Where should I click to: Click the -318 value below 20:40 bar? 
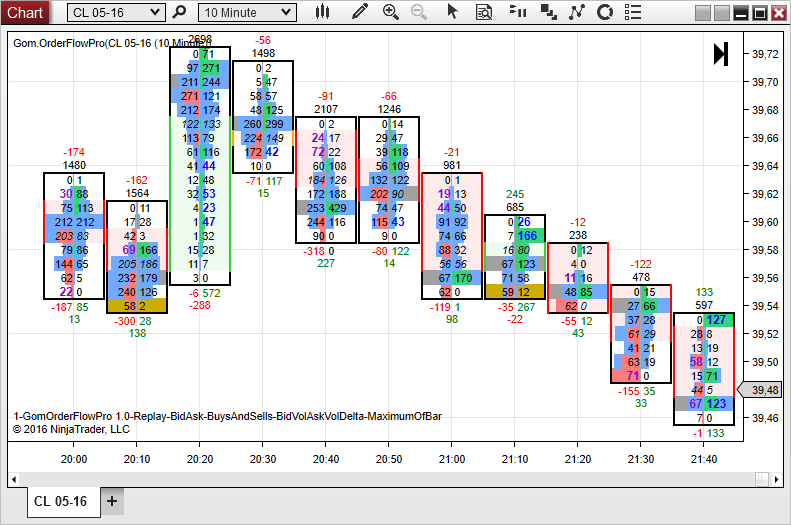314,251
